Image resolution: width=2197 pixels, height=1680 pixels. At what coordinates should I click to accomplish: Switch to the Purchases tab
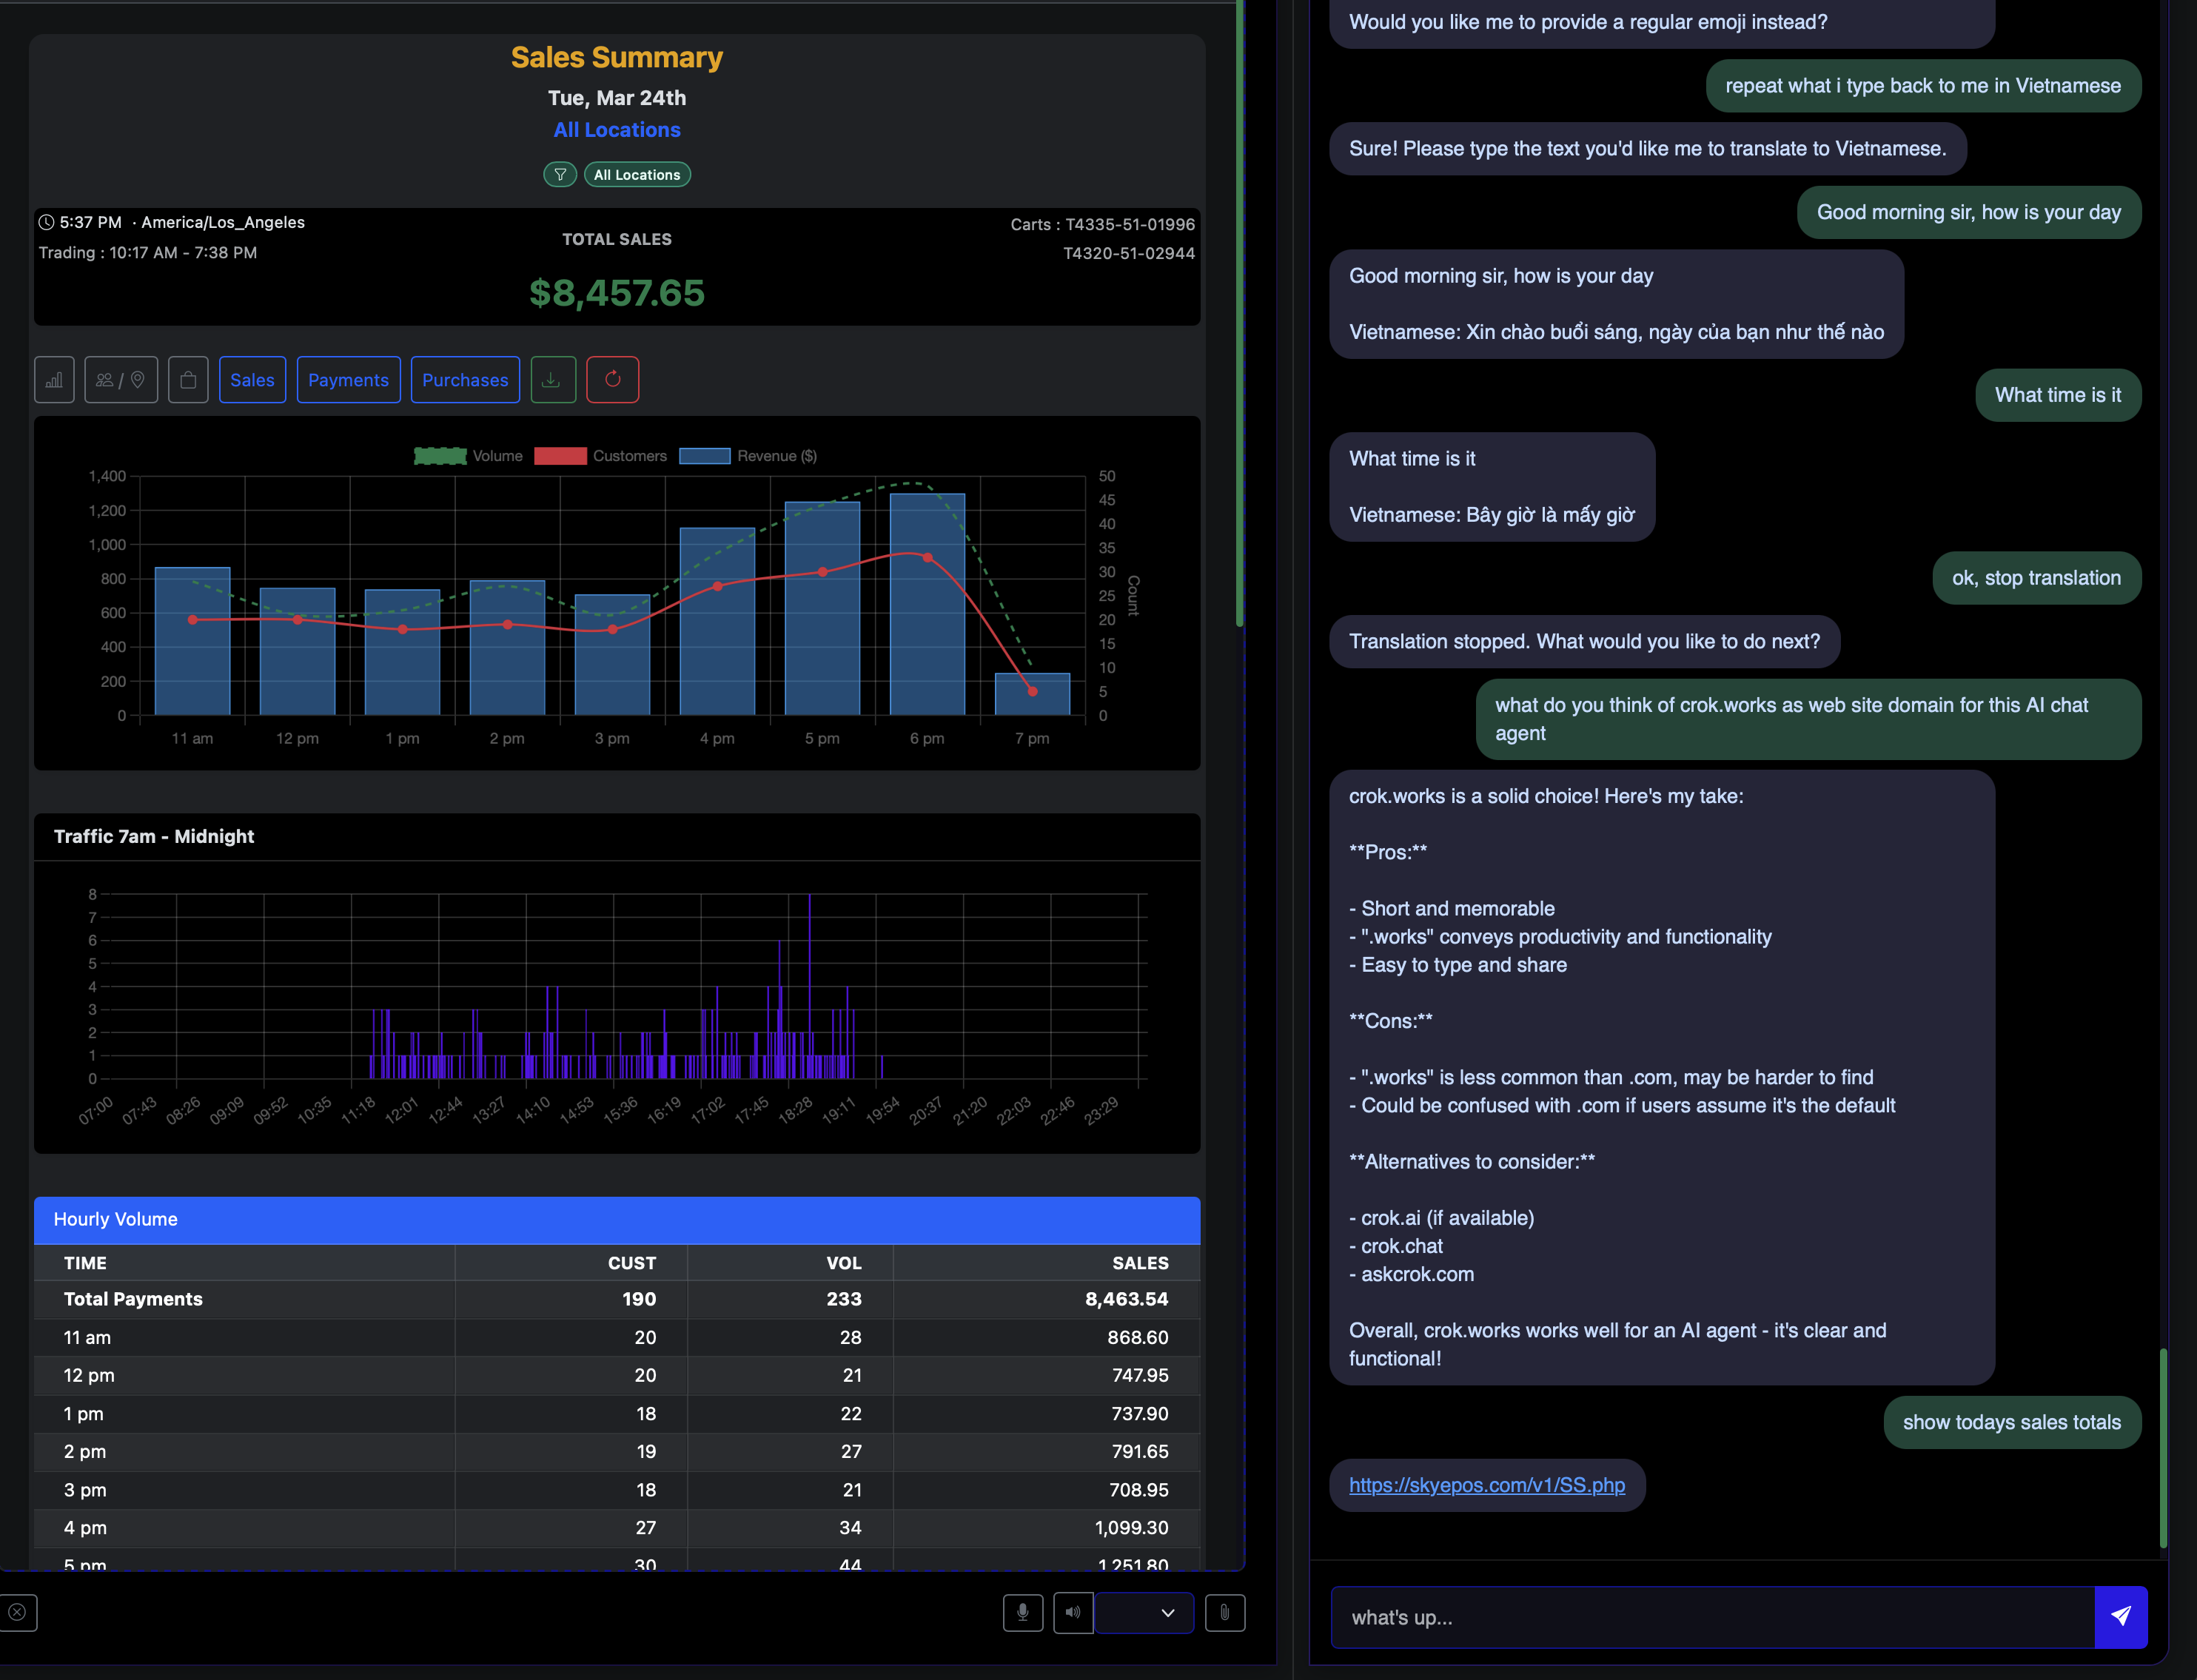465,380
